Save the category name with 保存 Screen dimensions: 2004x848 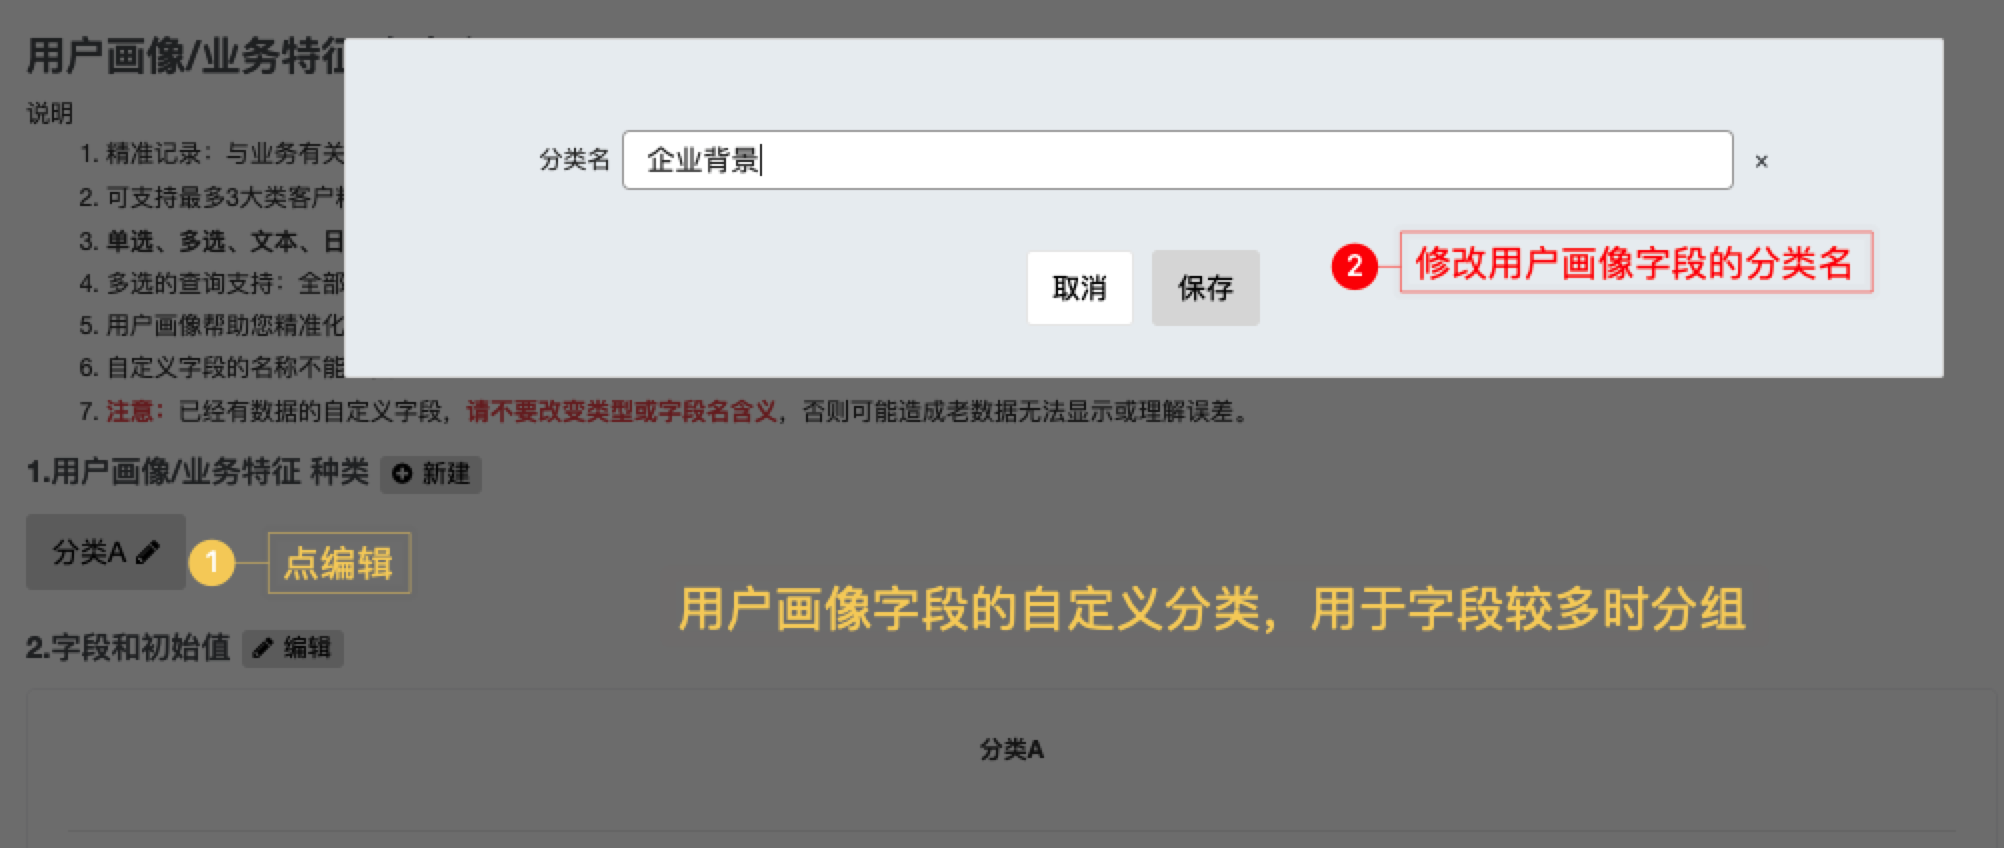(x=1205, y=288)
